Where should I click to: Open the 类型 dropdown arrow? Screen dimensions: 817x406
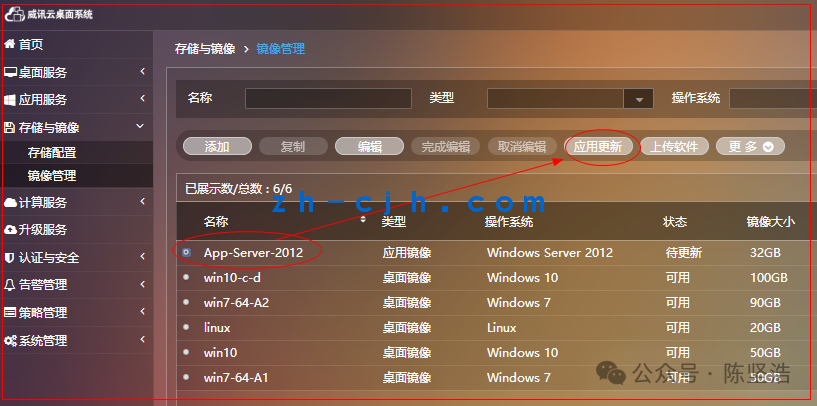(639, 99)
